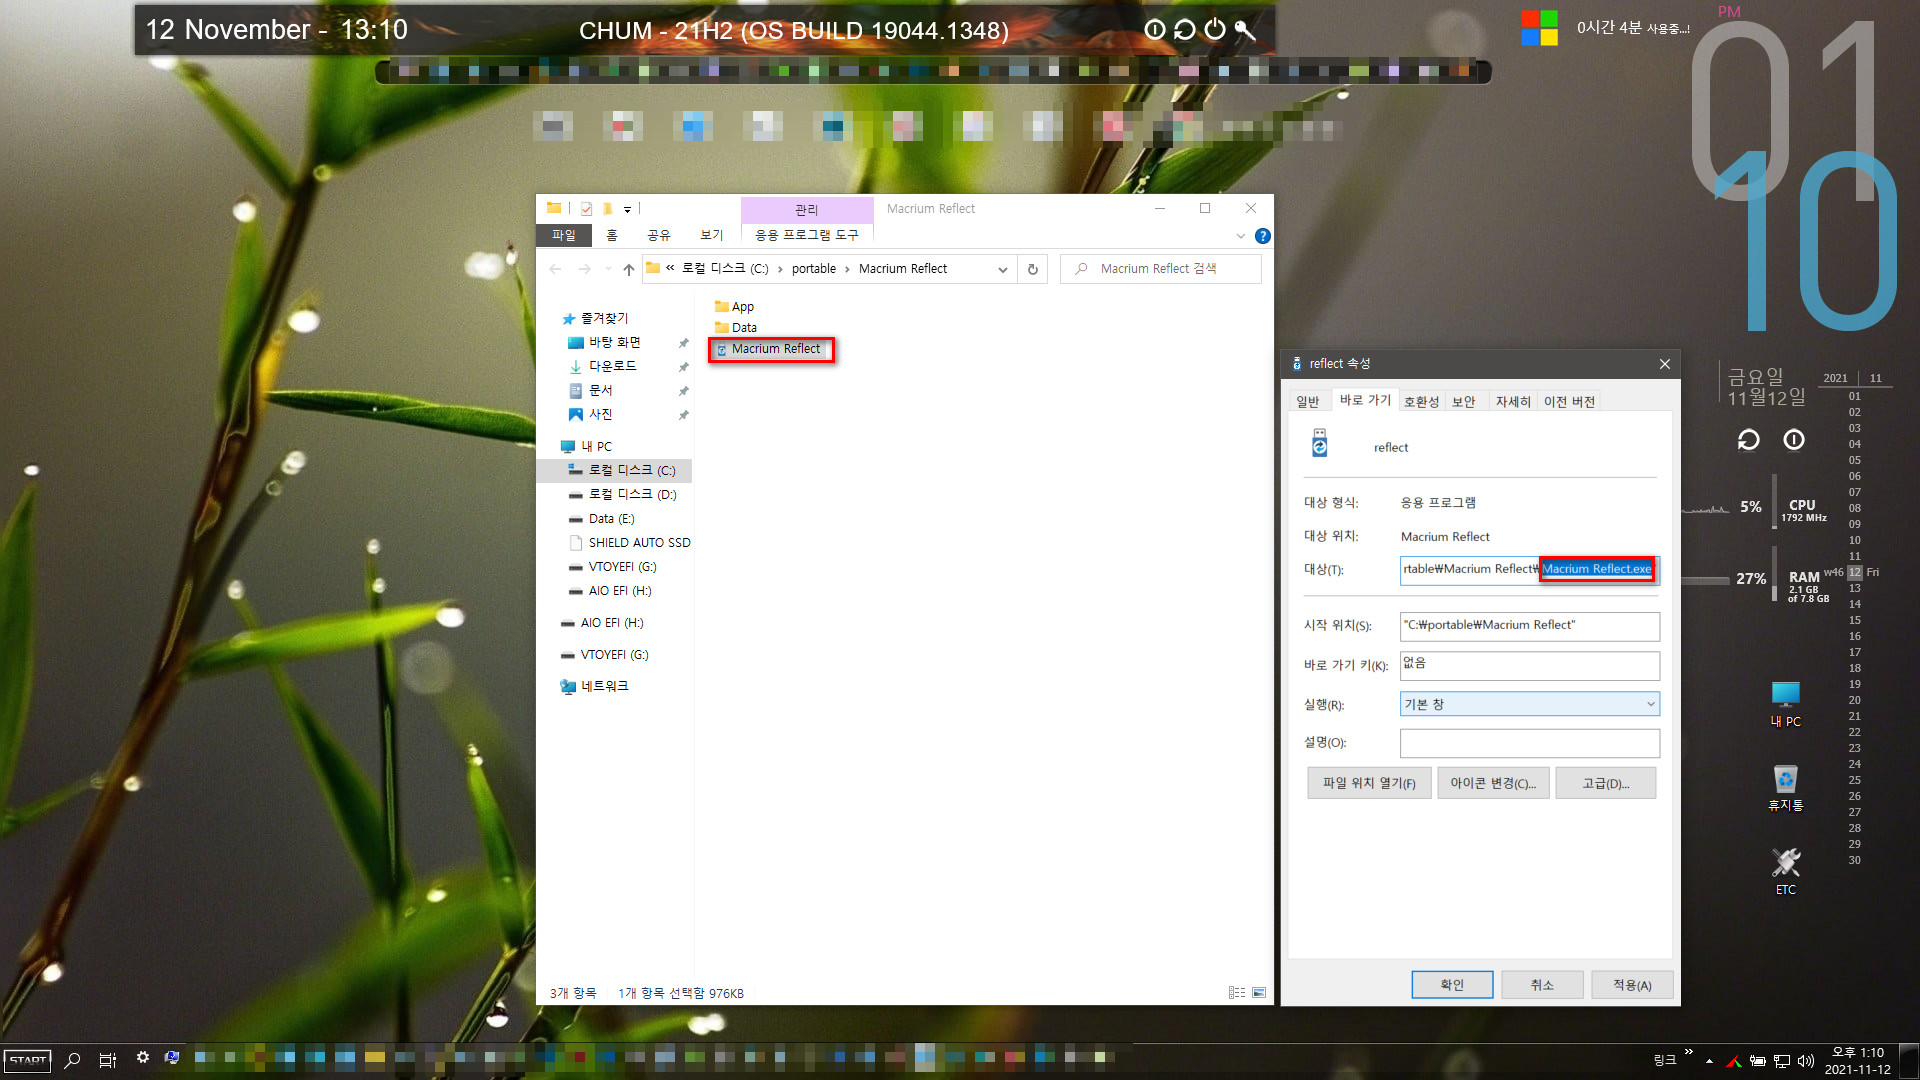This screenshot has height=1080, width=1920.
Task: Open the 휴지통 recycle bin icon
Action: (x=1785, y=788)
